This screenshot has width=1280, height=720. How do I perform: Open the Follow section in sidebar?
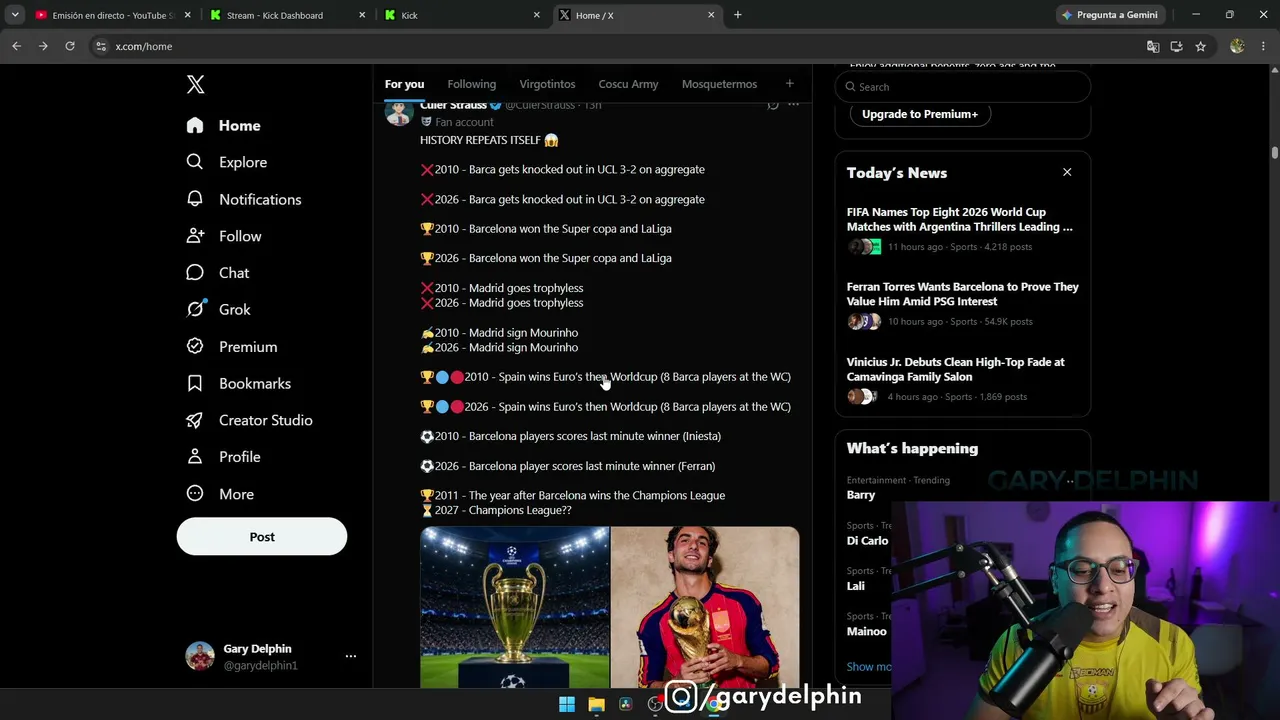click(225, 236)
